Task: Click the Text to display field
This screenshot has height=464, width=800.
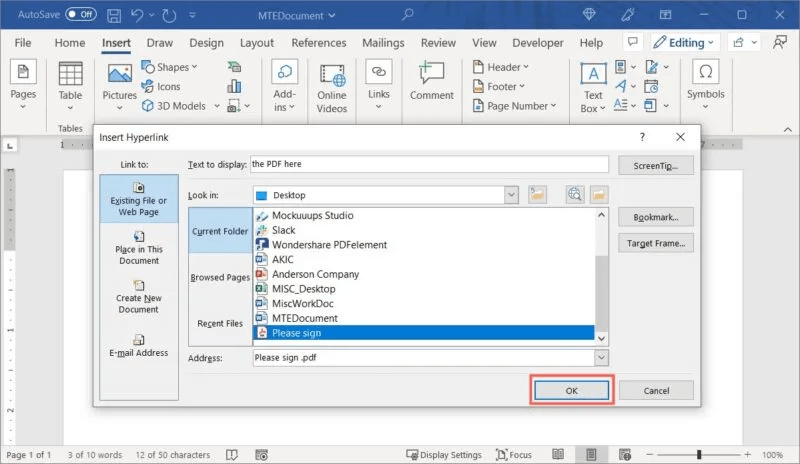Action: coord(429,164)
